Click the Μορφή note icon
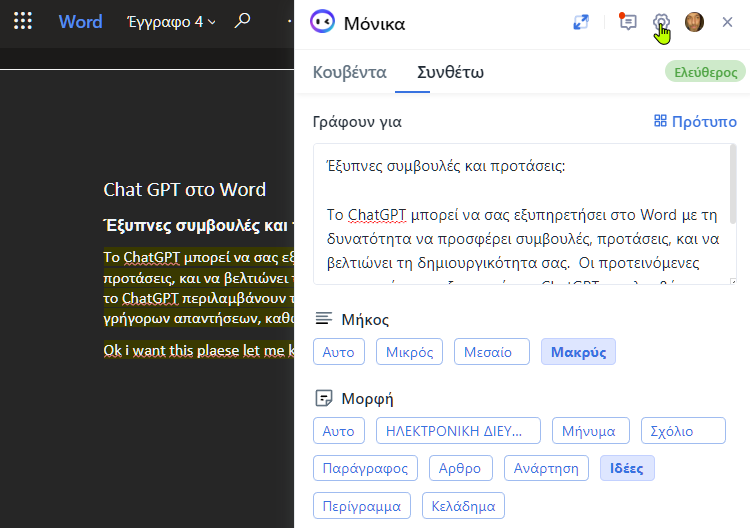Image resolution: width=750 pixels, height=528 pixels. (324, 397)
